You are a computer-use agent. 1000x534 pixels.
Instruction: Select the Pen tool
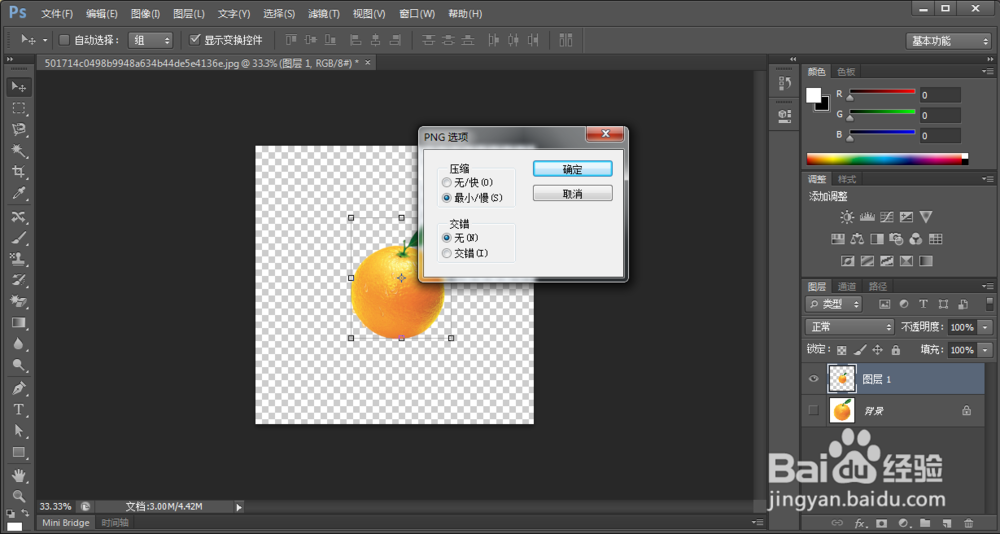tap(18, 388)
